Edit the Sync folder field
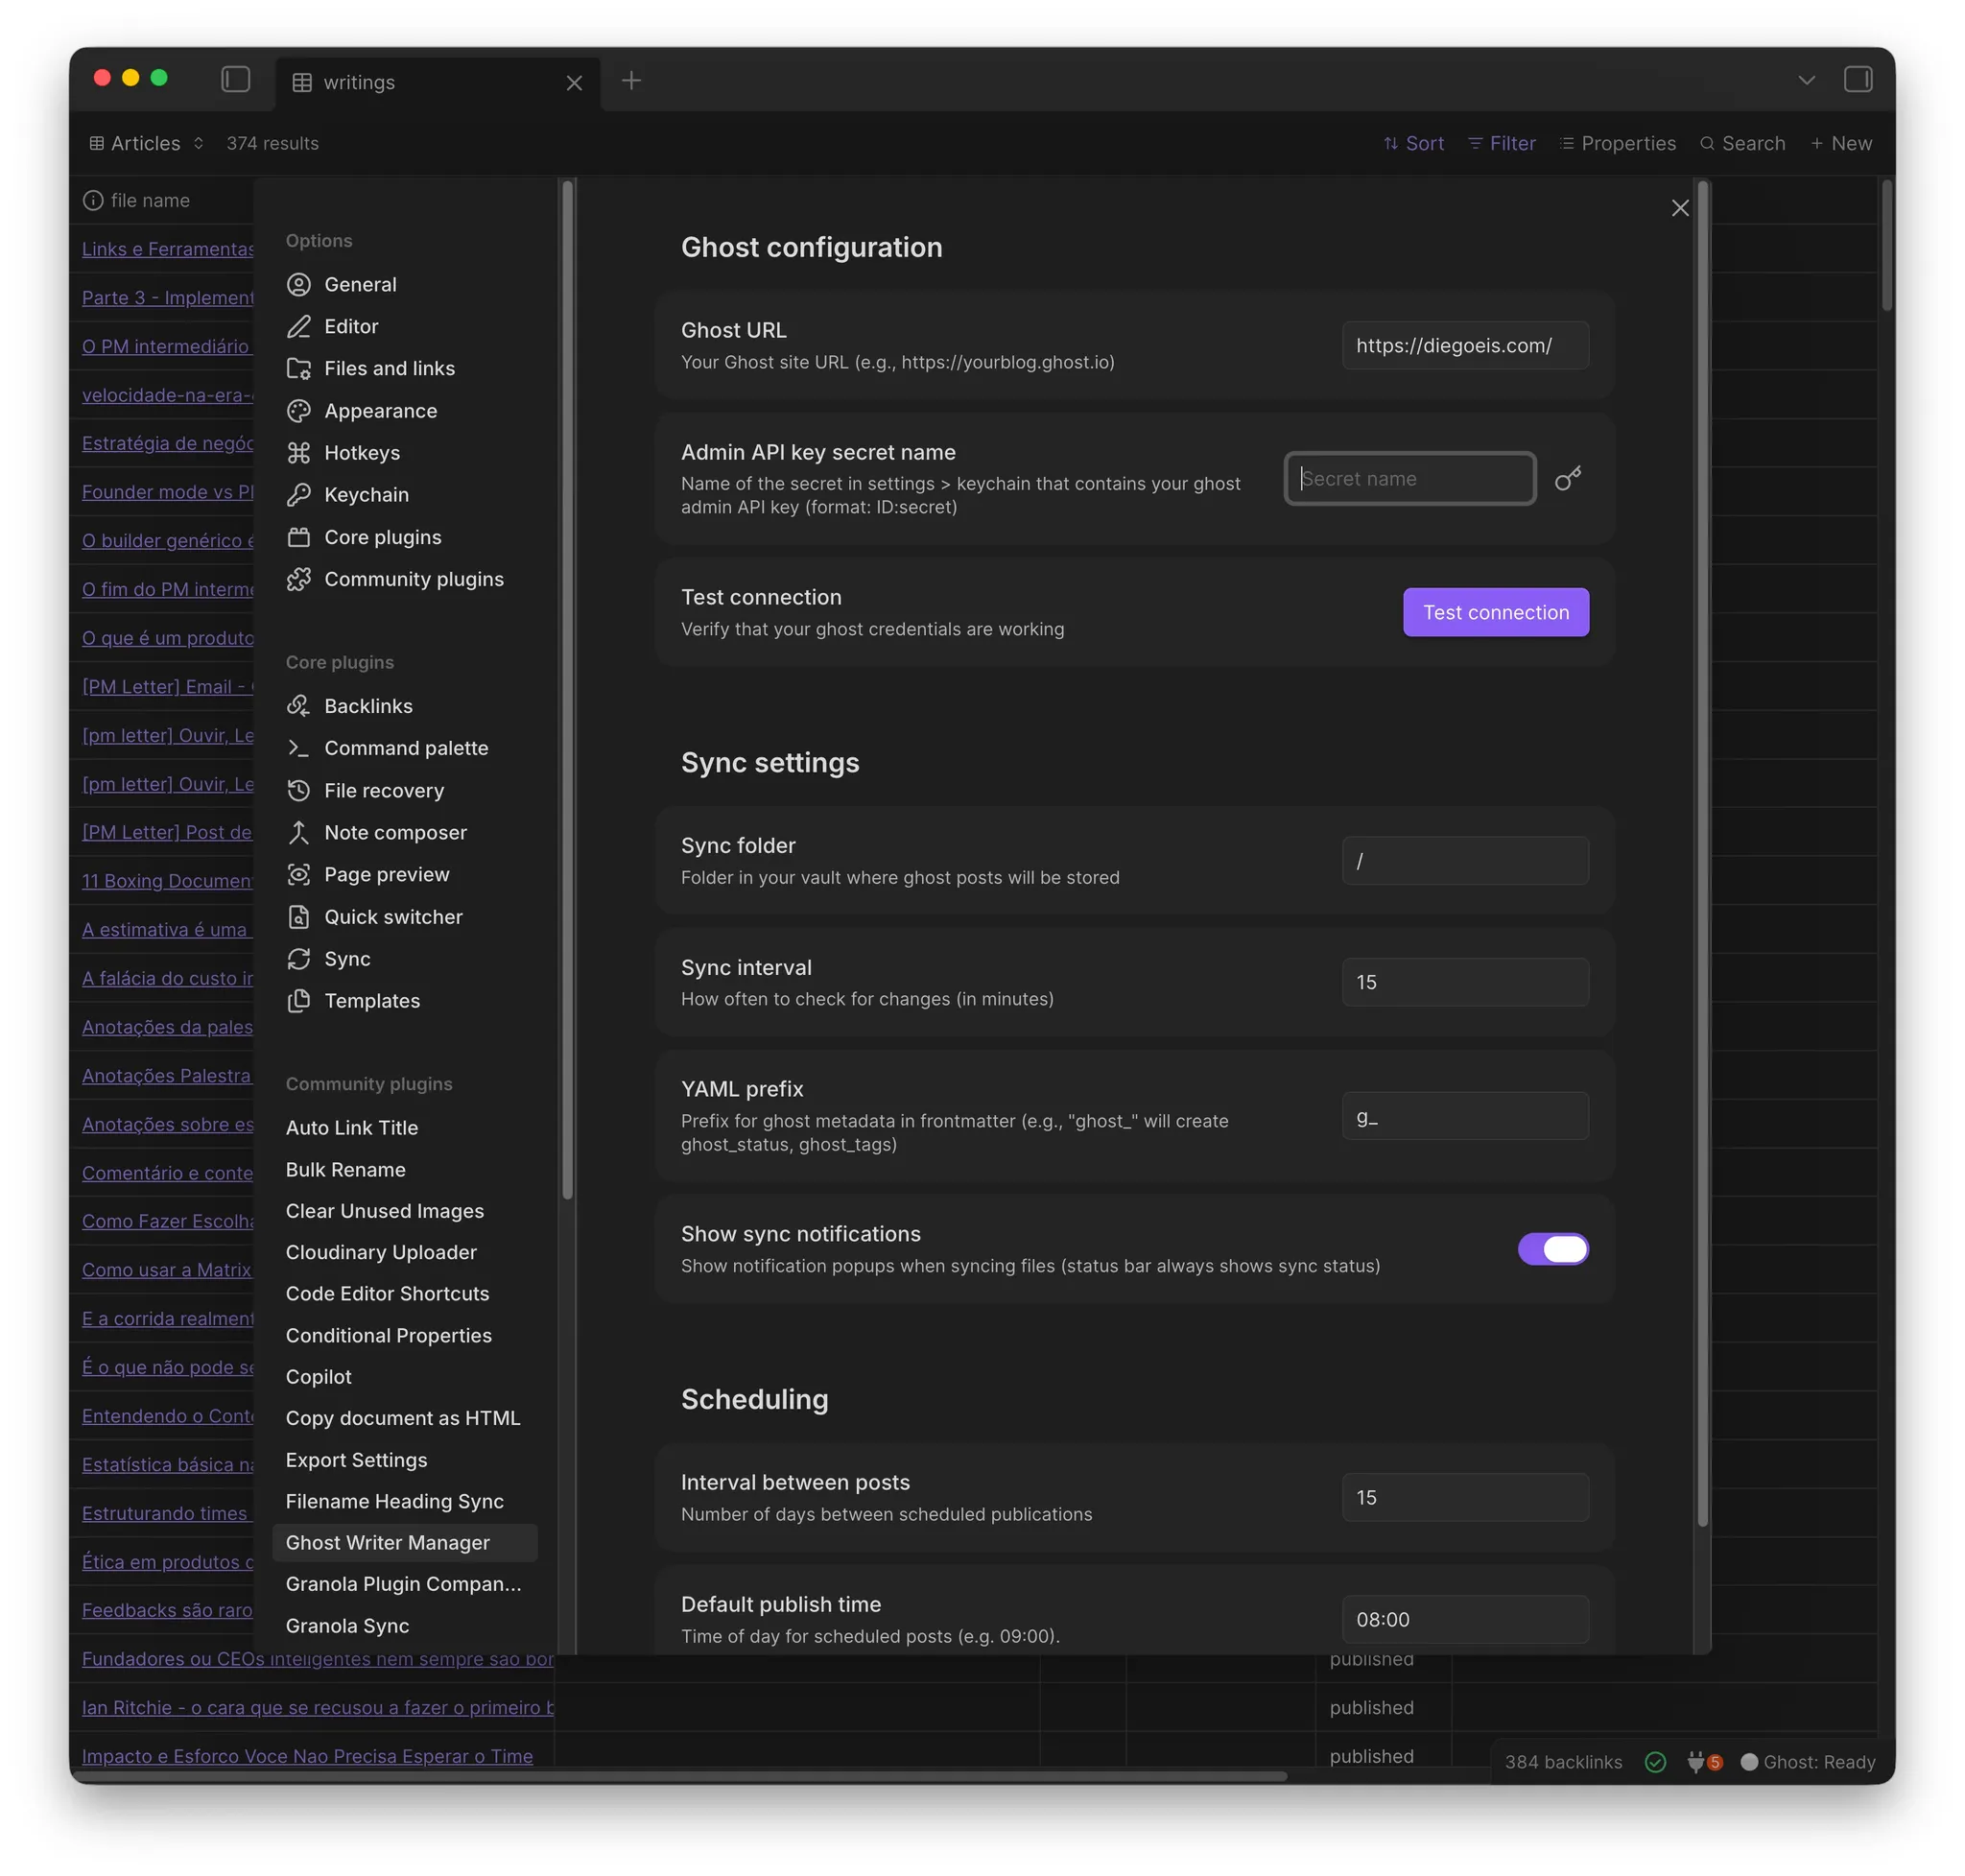 pos(1465,861)
